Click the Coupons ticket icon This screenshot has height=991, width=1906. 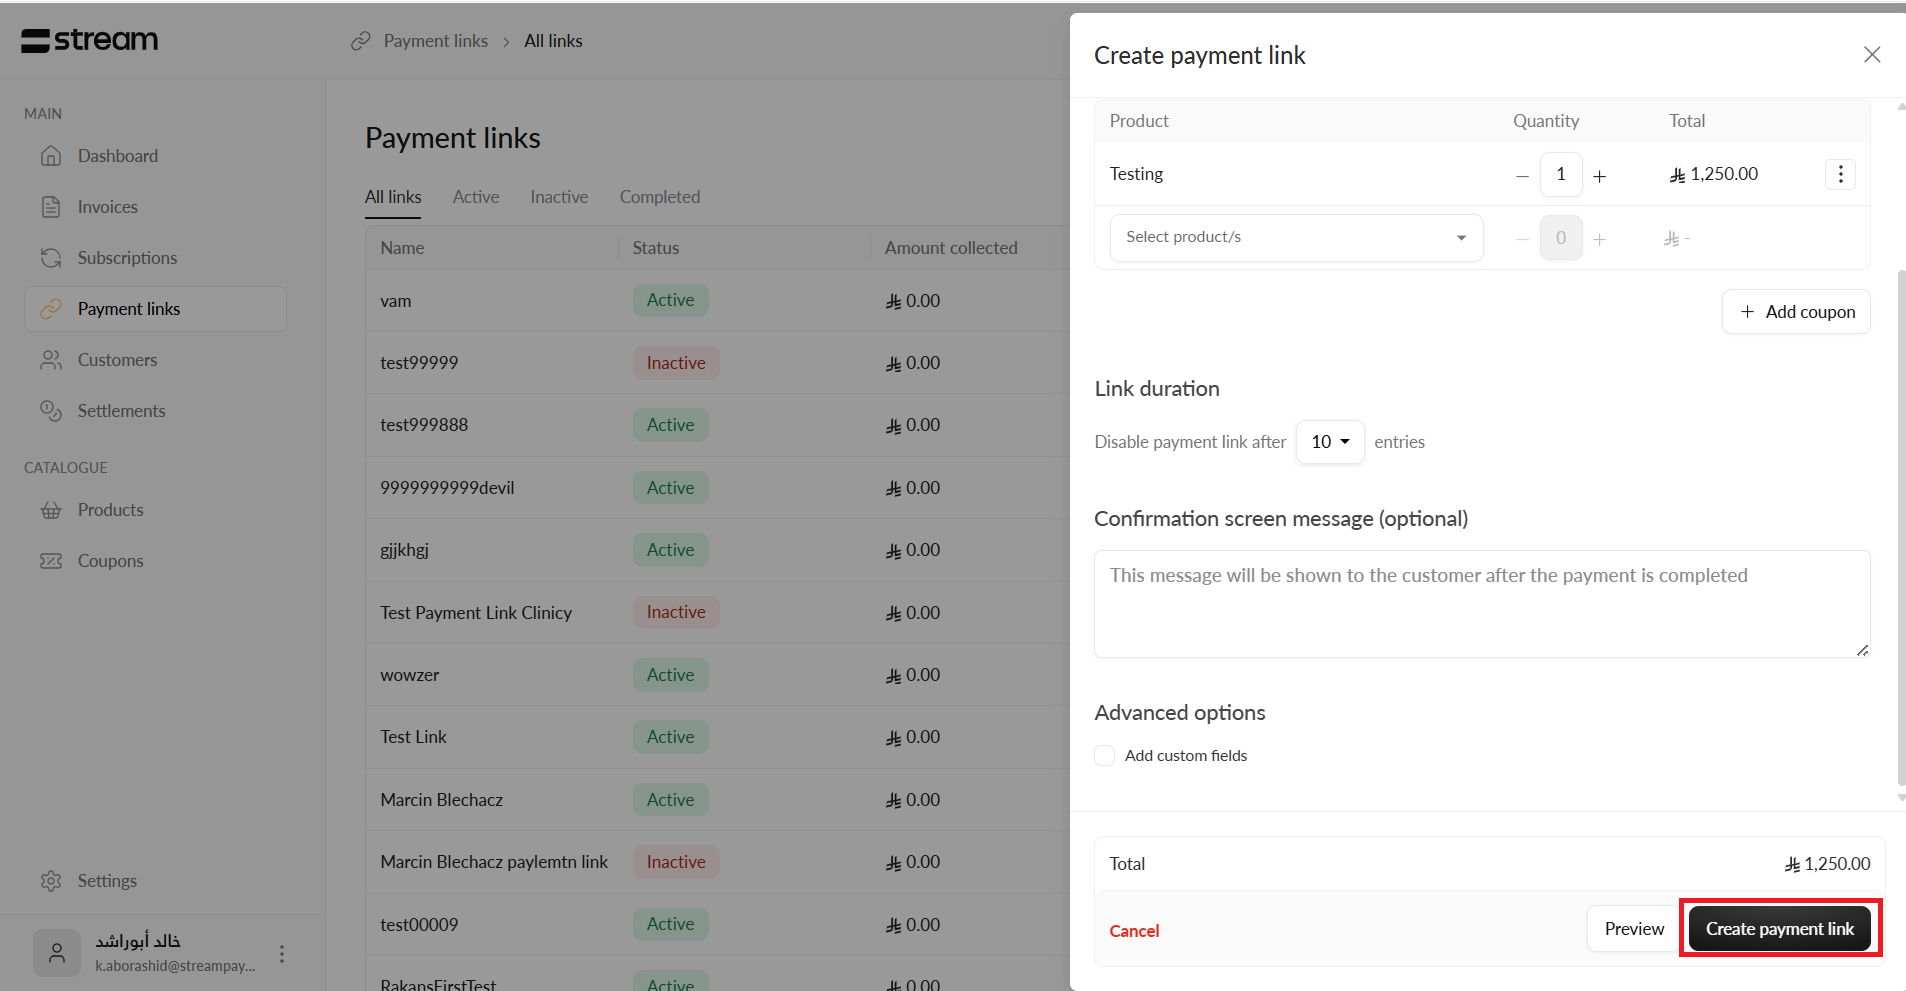51,561
